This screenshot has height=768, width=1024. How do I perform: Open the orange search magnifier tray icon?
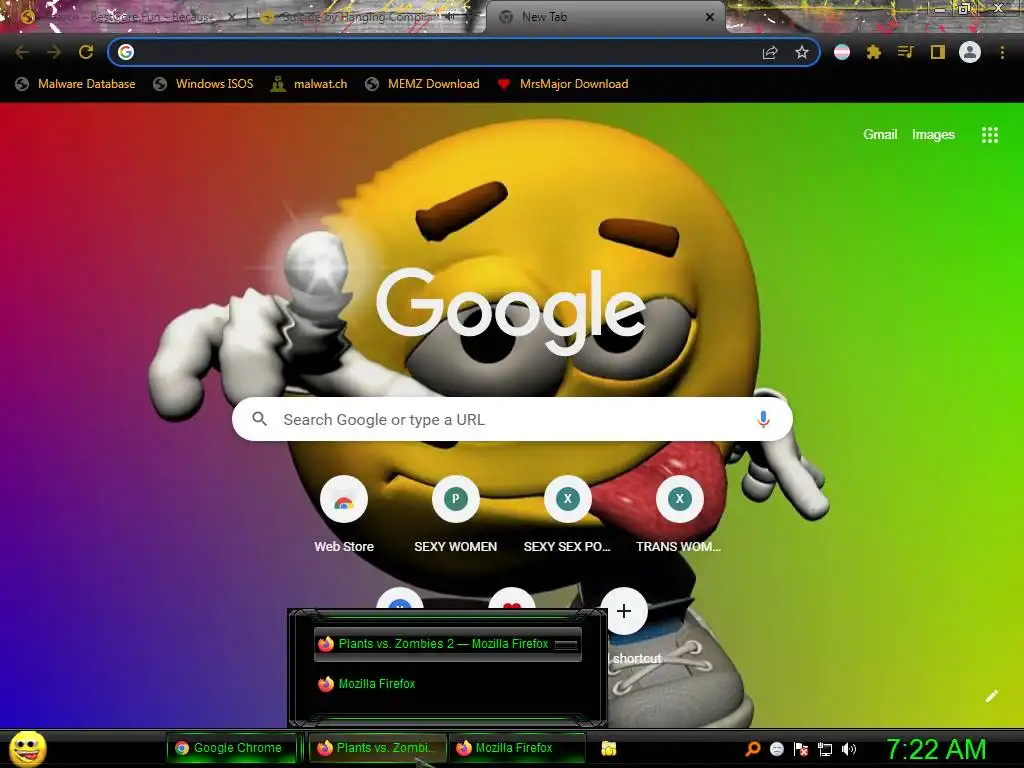point(752,749)
